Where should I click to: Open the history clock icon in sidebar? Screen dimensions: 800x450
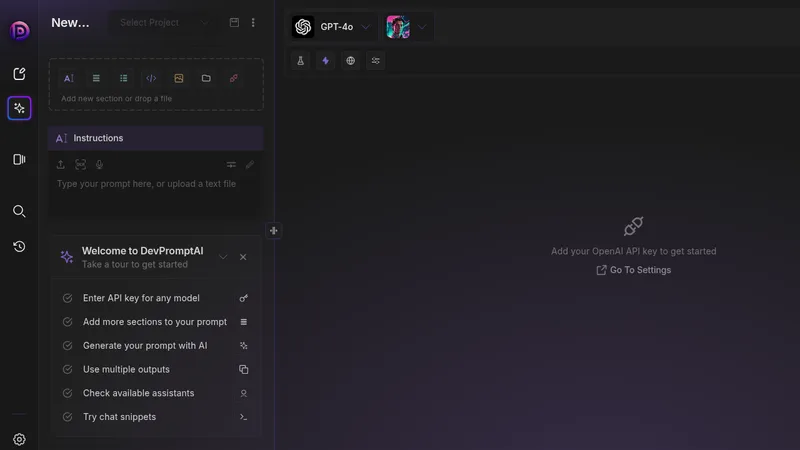19,246
